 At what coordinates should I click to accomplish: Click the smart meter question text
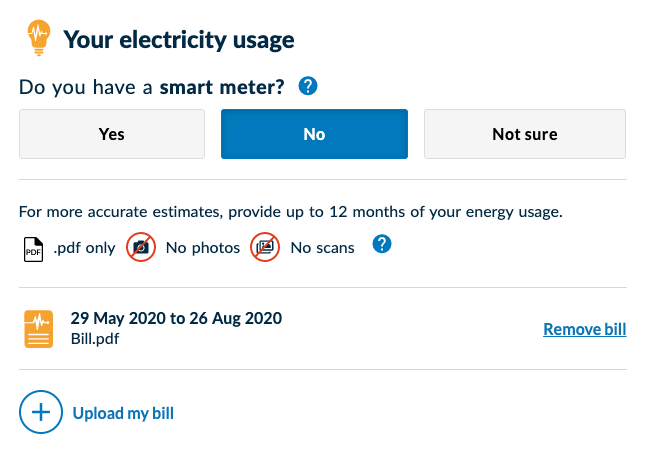coord(152,87)
